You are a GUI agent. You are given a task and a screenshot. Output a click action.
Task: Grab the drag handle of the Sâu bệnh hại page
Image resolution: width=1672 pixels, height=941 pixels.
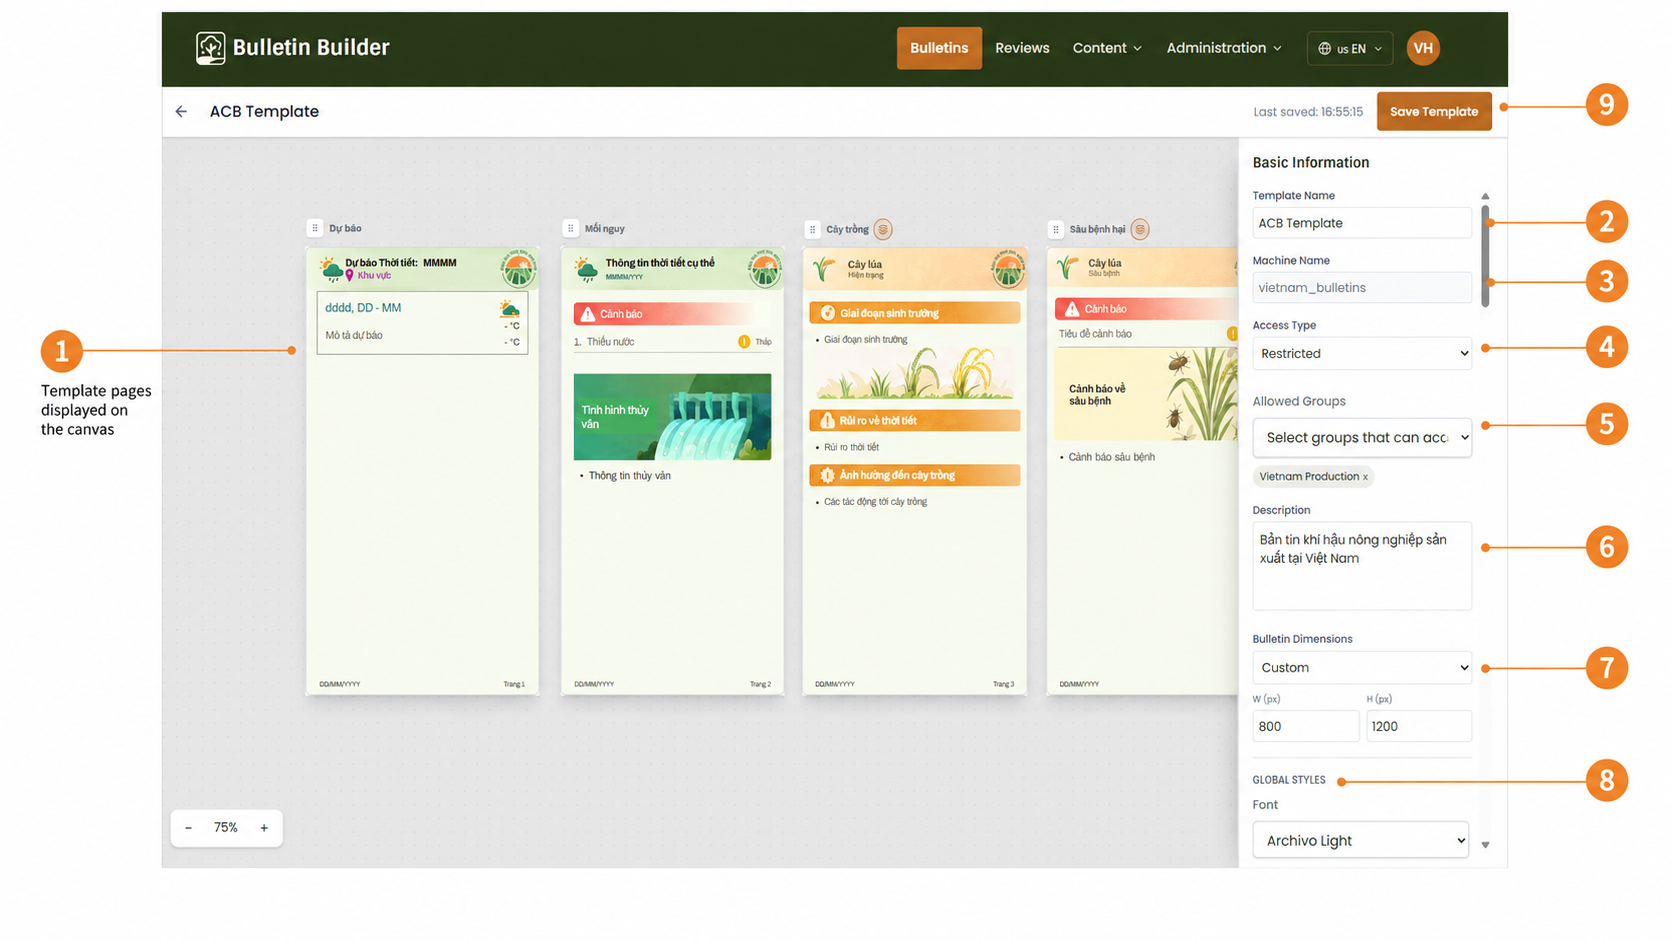click(x=1055, y=229)
